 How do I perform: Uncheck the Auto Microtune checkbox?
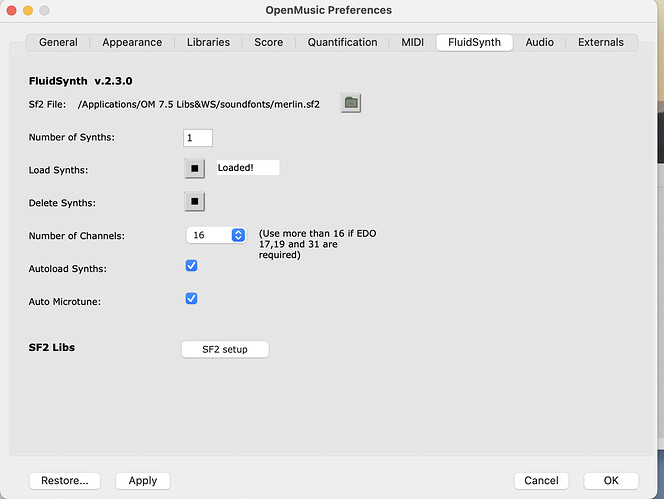(191, 299)
